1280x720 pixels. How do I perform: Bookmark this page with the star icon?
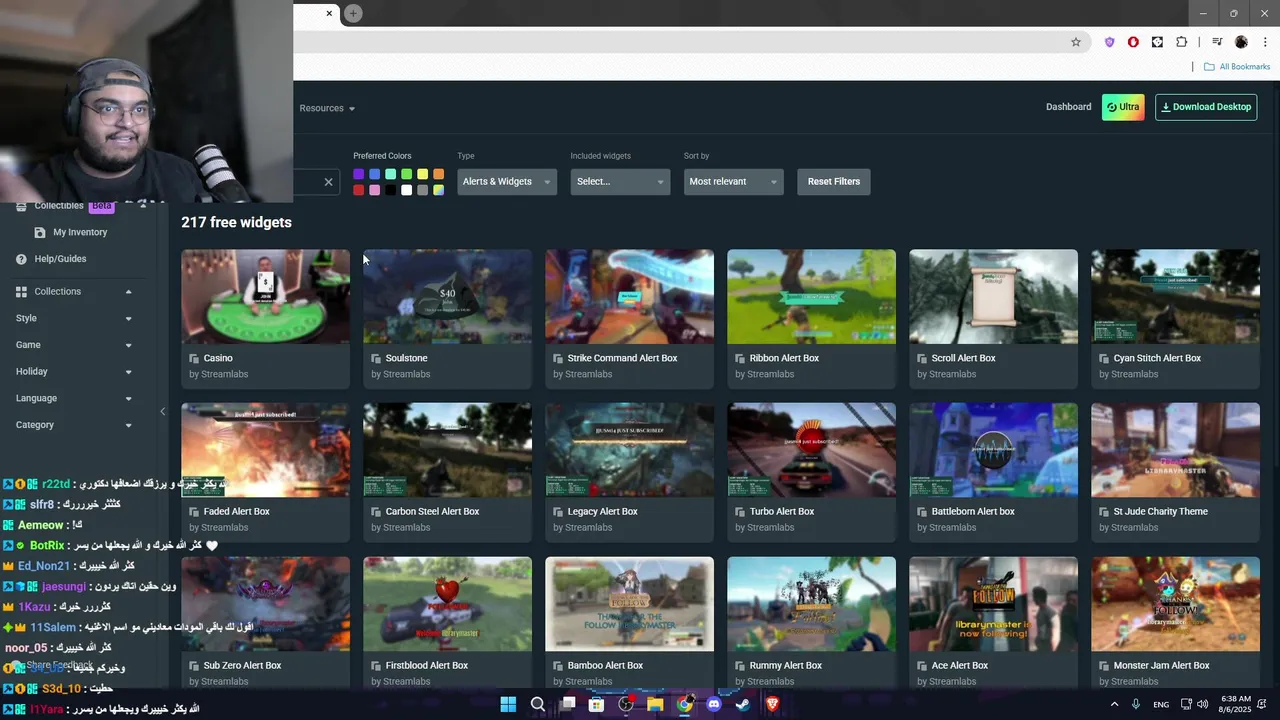[x=1076, y=42]
